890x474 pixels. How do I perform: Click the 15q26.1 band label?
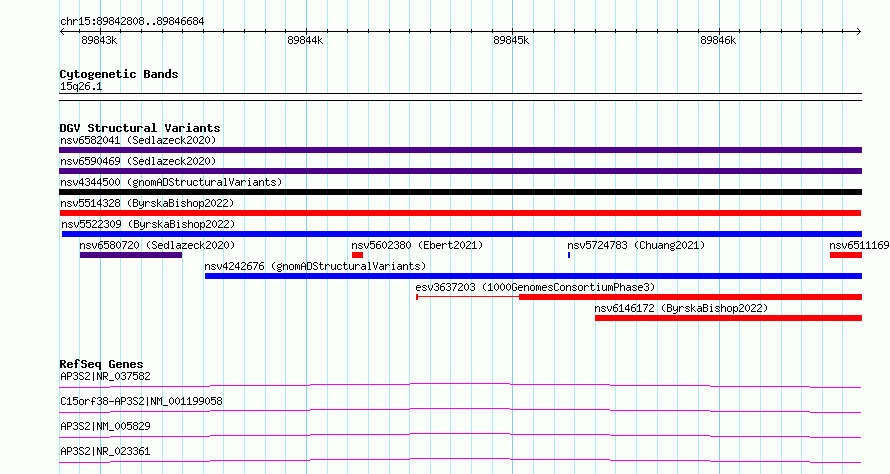pyautogui.click(x=81, y=87)
